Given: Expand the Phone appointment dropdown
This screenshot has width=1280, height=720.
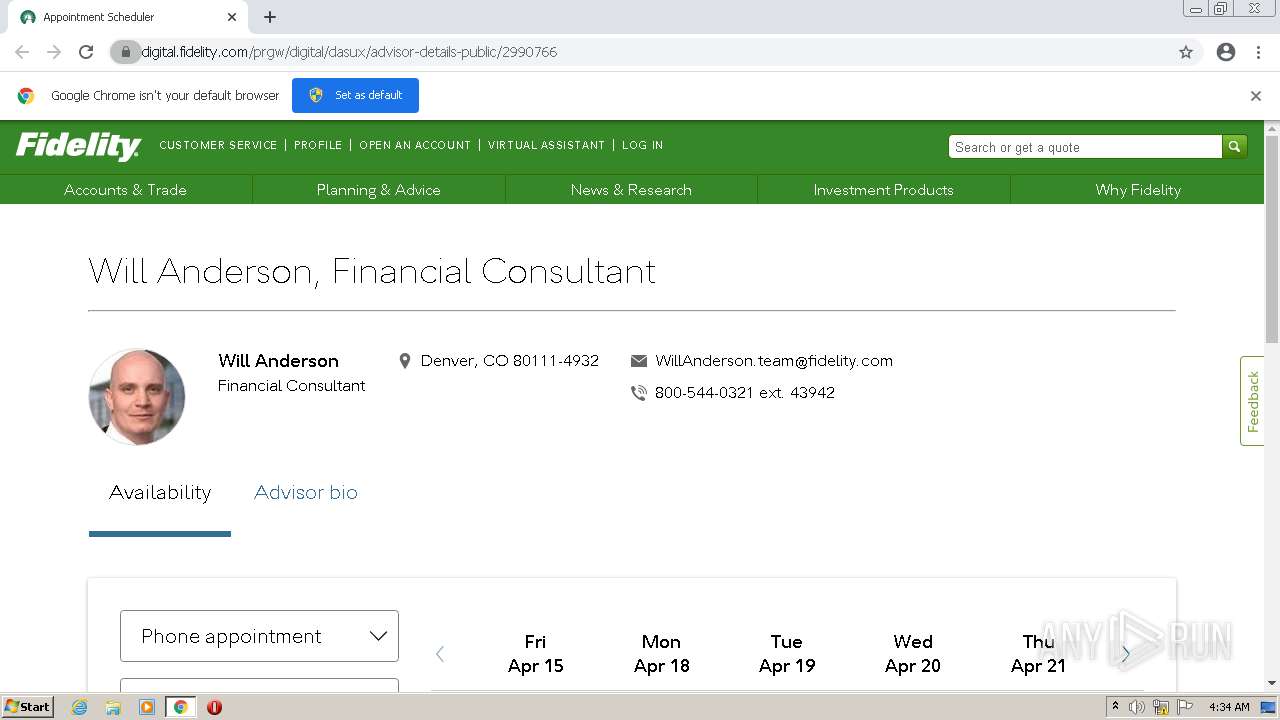Looking at the screenshot, I should 259,636.
